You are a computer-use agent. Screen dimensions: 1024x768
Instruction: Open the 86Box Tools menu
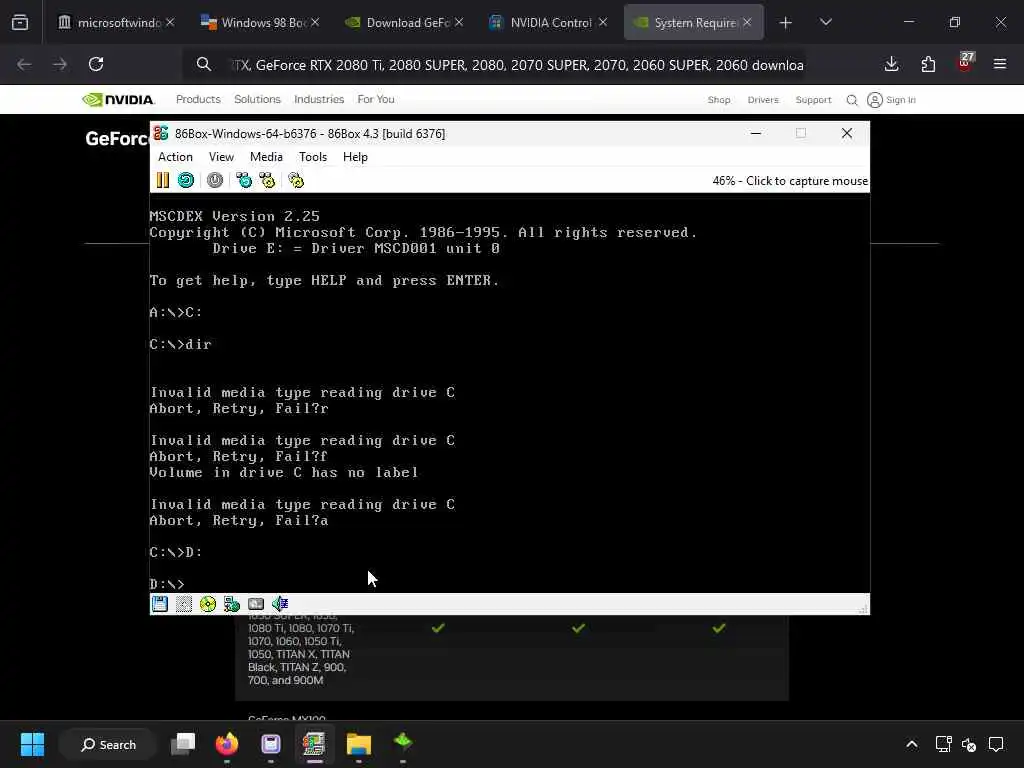pos(313,157)
